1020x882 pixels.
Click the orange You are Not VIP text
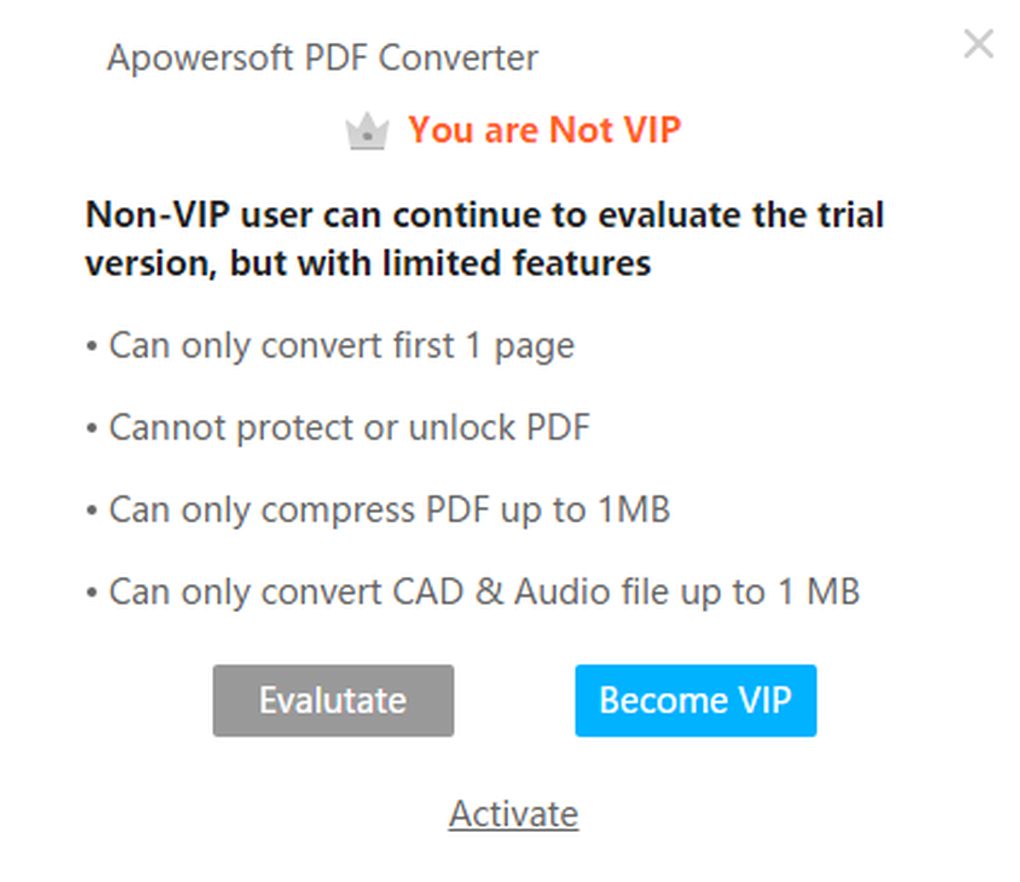point(544,129)
